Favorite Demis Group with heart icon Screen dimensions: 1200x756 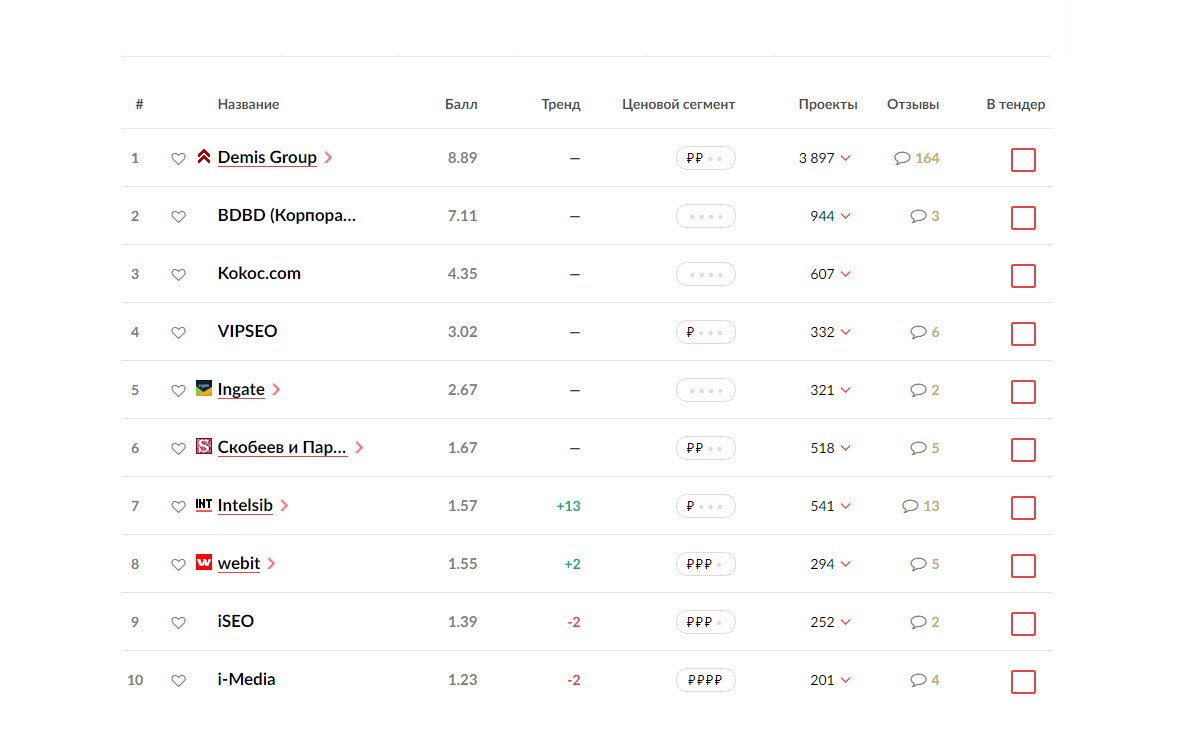point(178,158)
